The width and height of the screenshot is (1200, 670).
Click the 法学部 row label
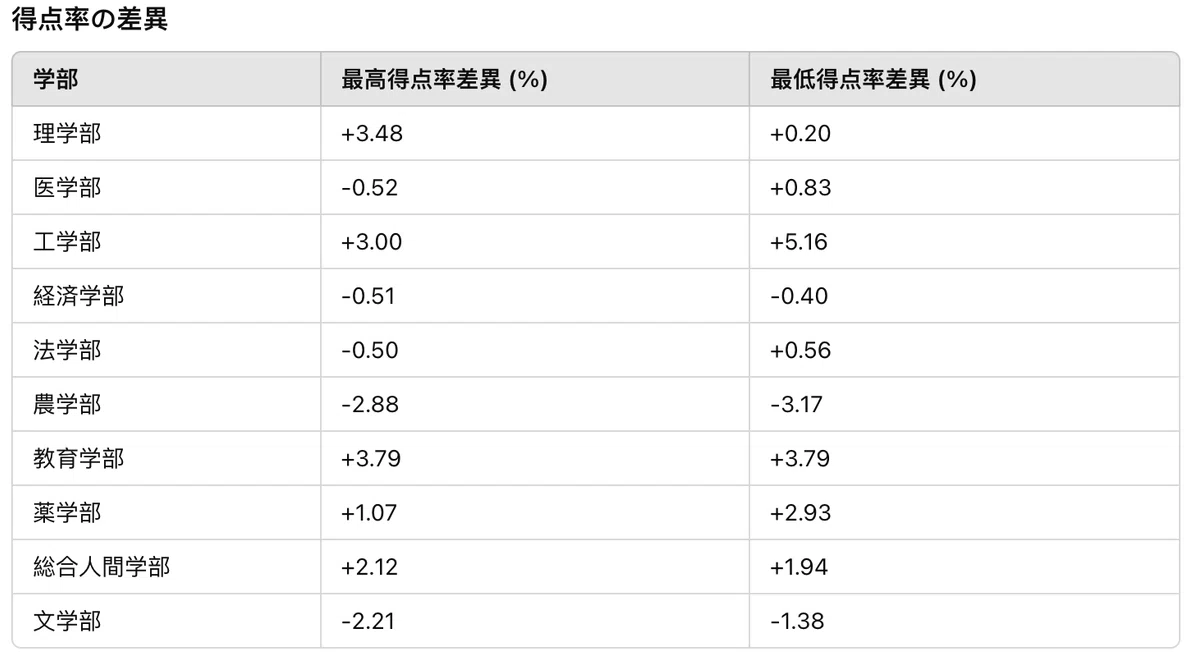[x=67, y=350]
